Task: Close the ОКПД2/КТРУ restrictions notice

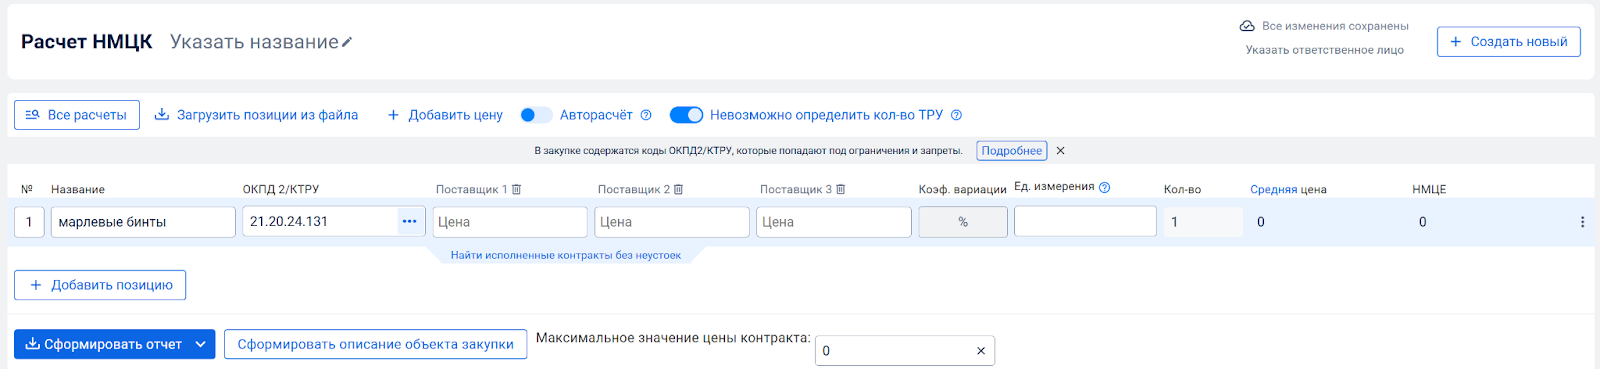Action: tap(1061, 151)
